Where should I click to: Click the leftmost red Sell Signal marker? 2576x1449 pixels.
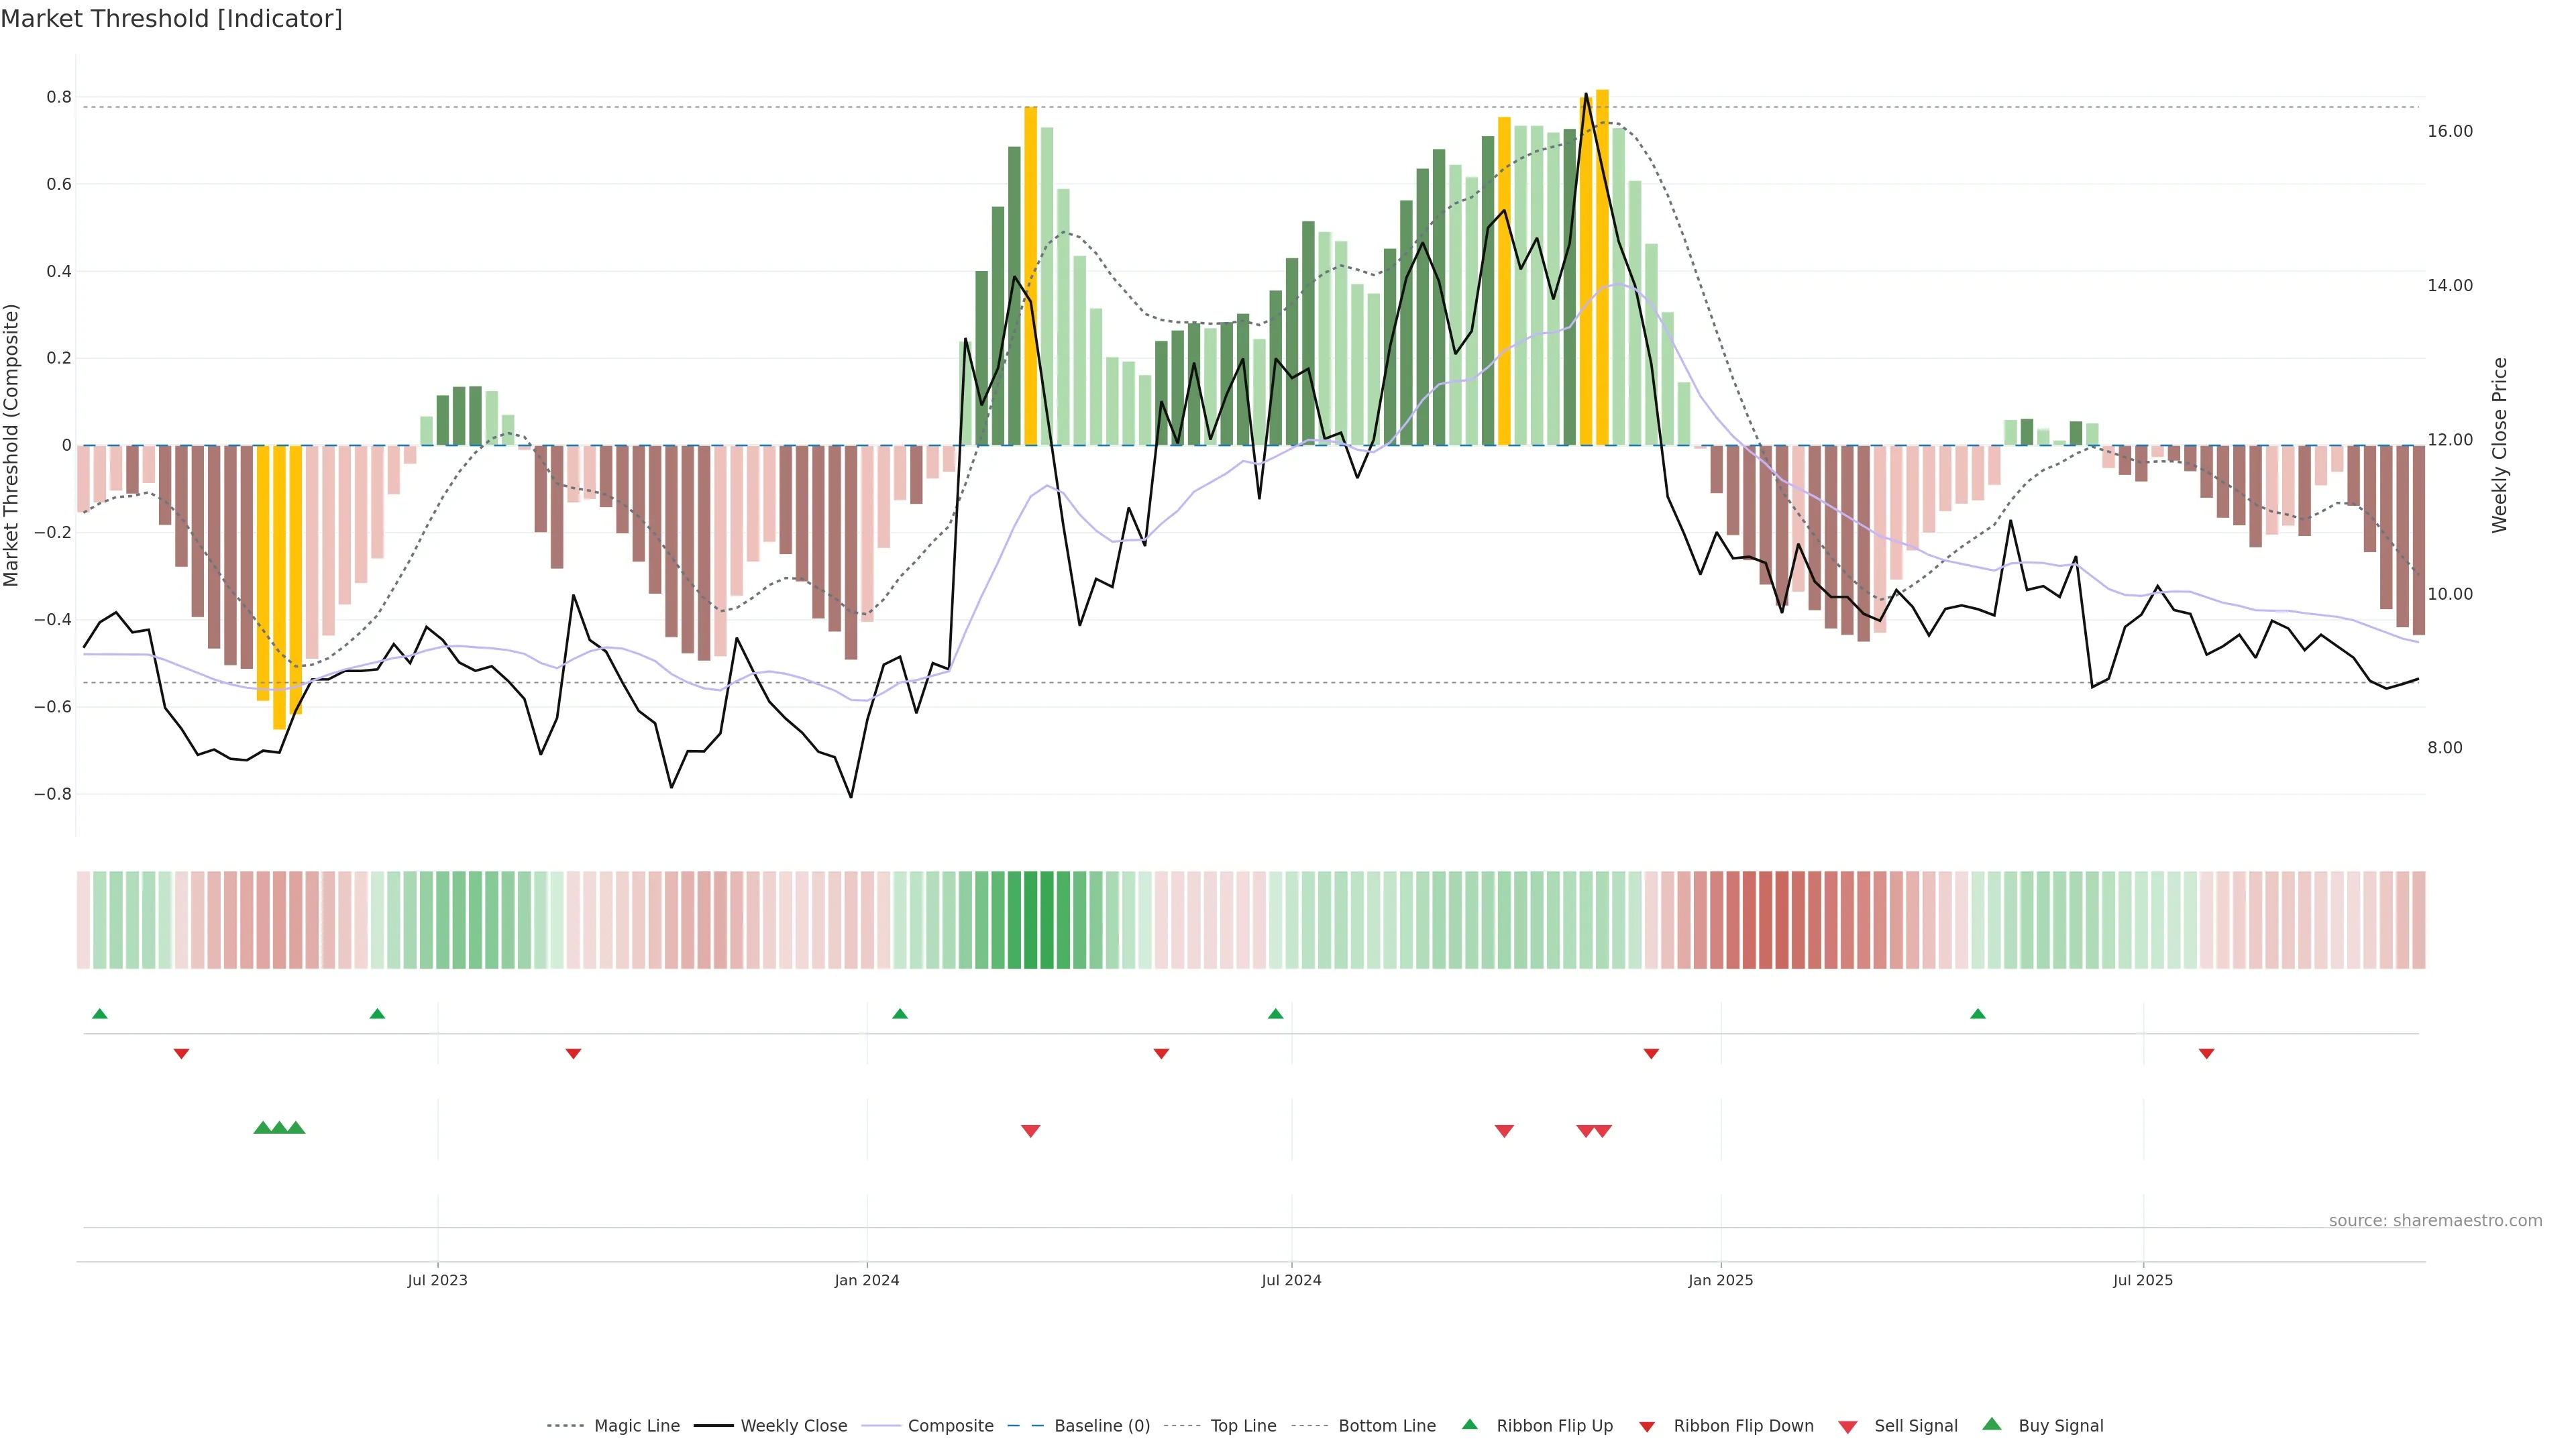1030,1131
